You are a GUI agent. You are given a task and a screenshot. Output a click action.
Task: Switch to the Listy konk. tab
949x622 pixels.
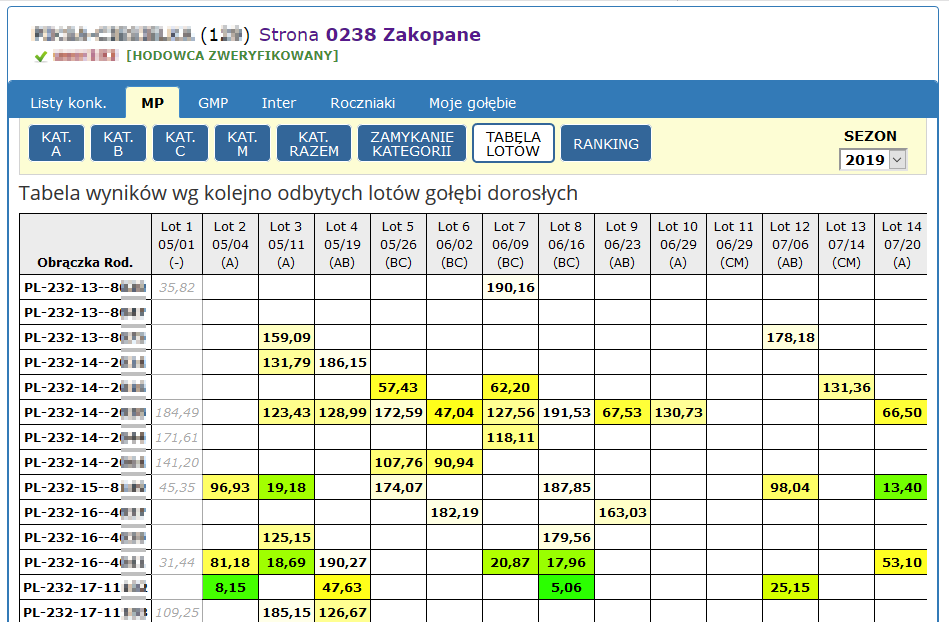tap(68, 103)
